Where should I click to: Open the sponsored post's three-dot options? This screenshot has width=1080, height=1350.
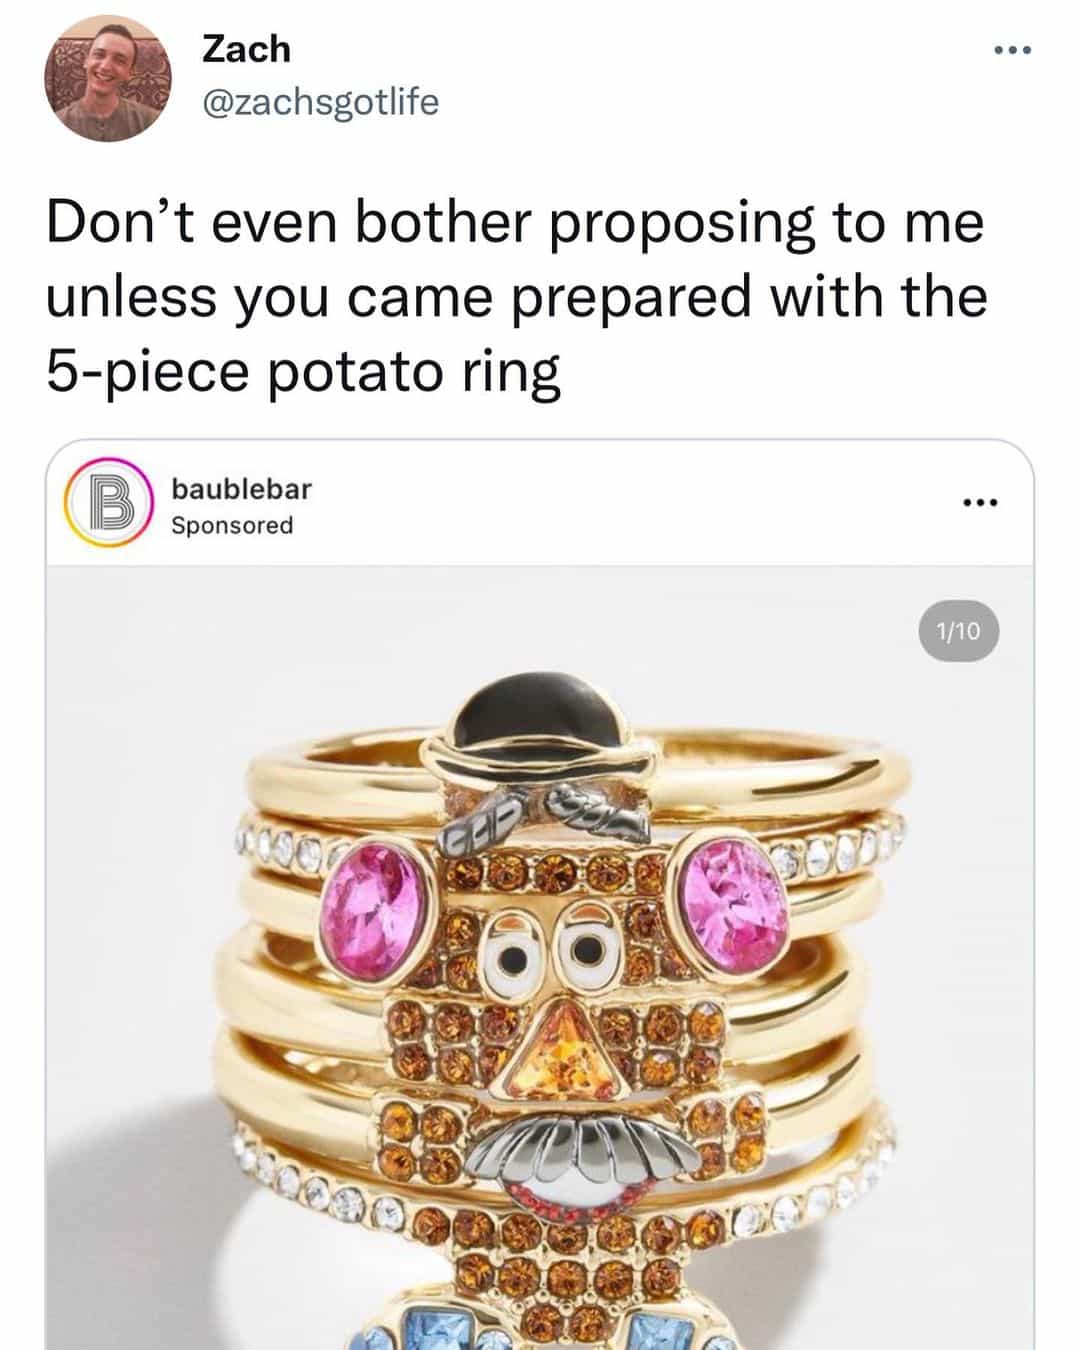(980, 503)
